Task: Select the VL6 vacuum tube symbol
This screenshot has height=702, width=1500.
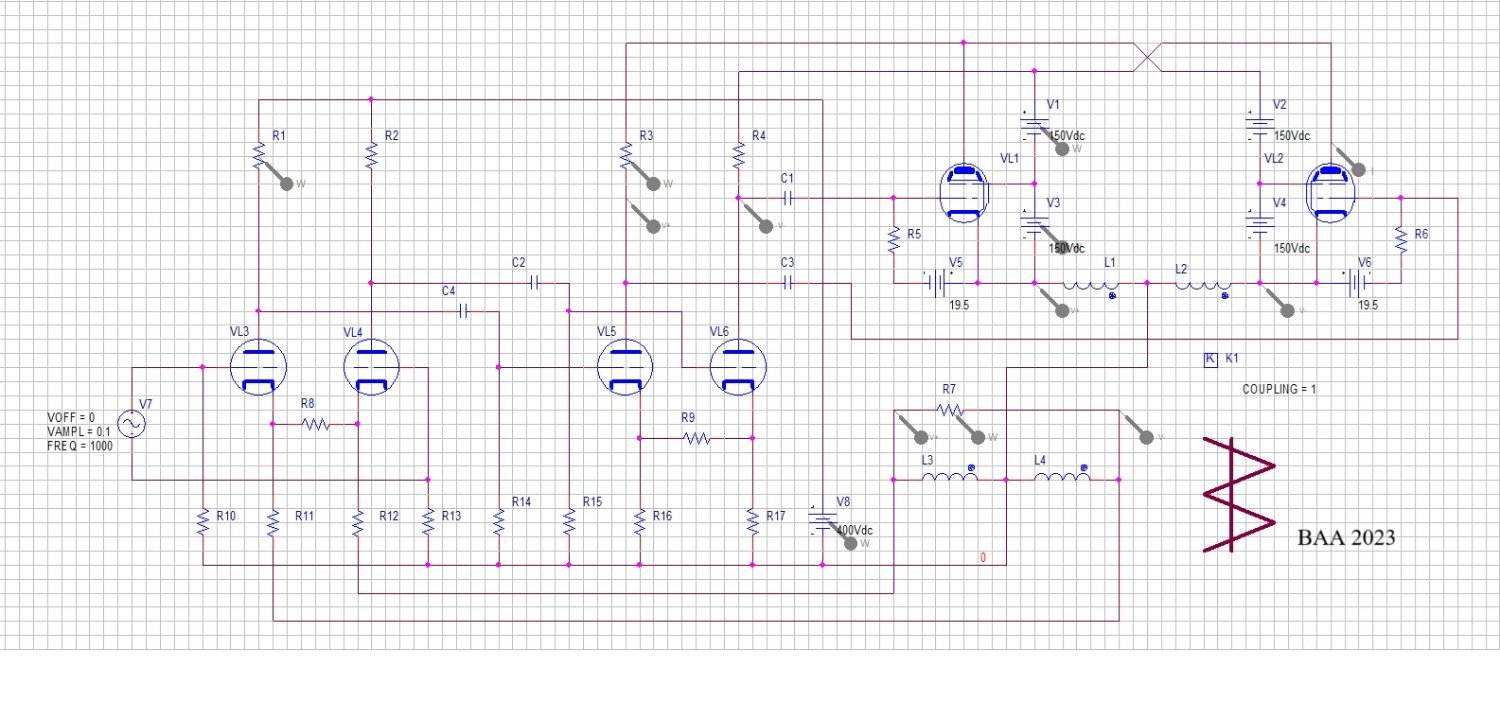Action: point(738,368)
